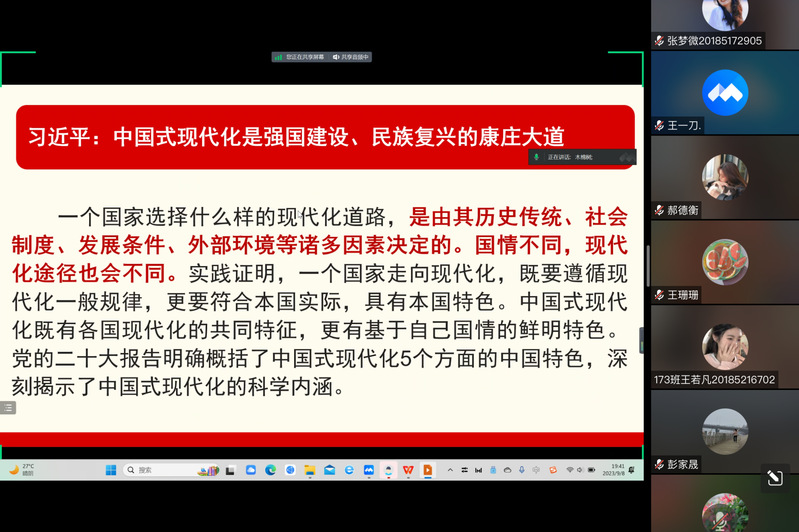Open the Mail app in taskbar

click(329, 470)
